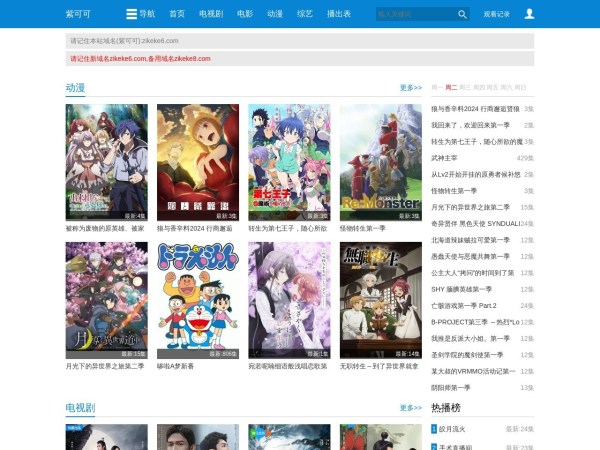Focus the search keyword input field
The height and width of the screenshot is (450, 600).
tap(416, 14)
